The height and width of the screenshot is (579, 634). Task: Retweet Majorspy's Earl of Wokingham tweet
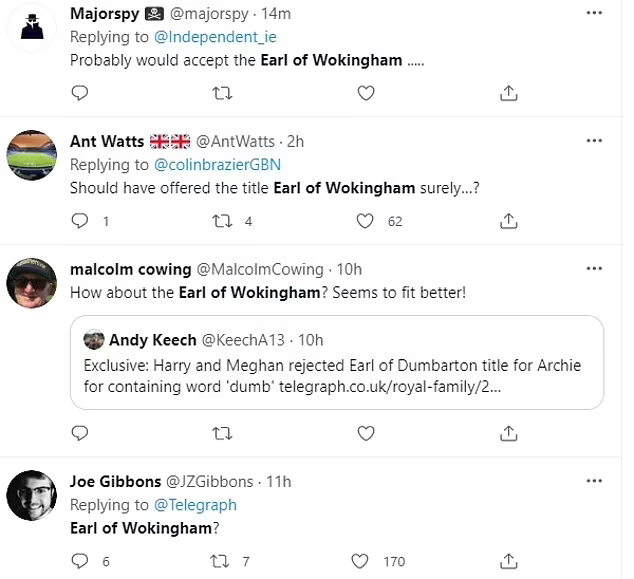click(x=223, y=93)
